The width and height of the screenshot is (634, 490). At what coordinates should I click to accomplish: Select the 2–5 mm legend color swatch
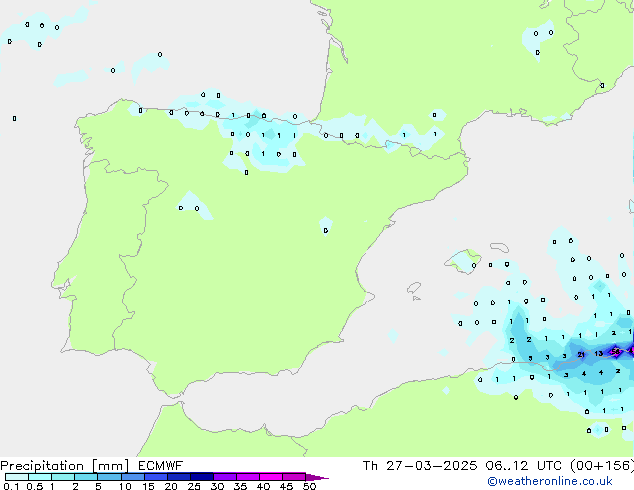click(x=86, y=477)
